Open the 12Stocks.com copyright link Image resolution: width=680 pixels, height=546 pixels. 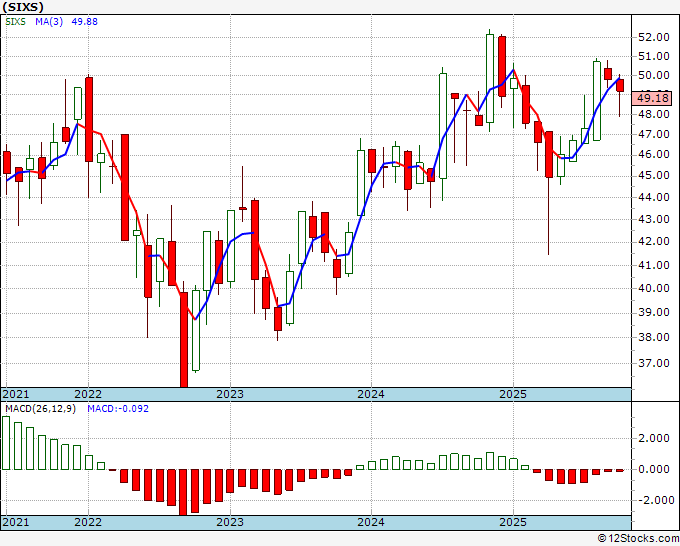point(638,539)
